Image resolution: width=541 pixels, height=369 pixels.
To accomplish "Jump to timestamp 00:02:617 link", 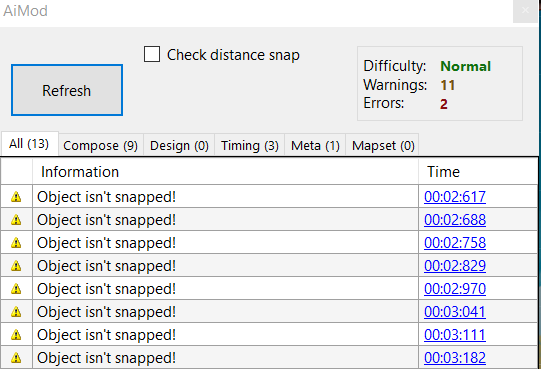I will click(x=455, y=197).
